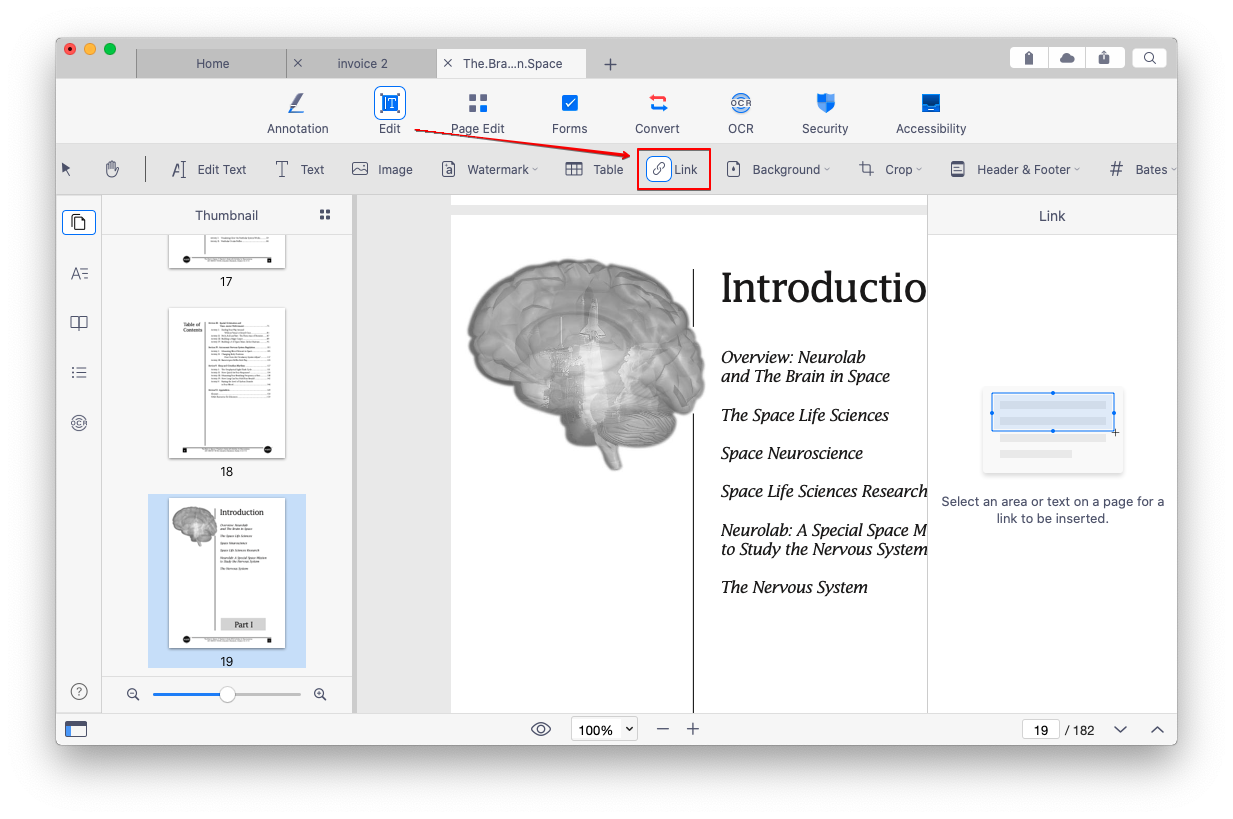The height and width of the screenshot is (819, 1233).
Task: Select the The.Bra...n.Space tab
Action: pyautogui.click(x=512, y=63)
